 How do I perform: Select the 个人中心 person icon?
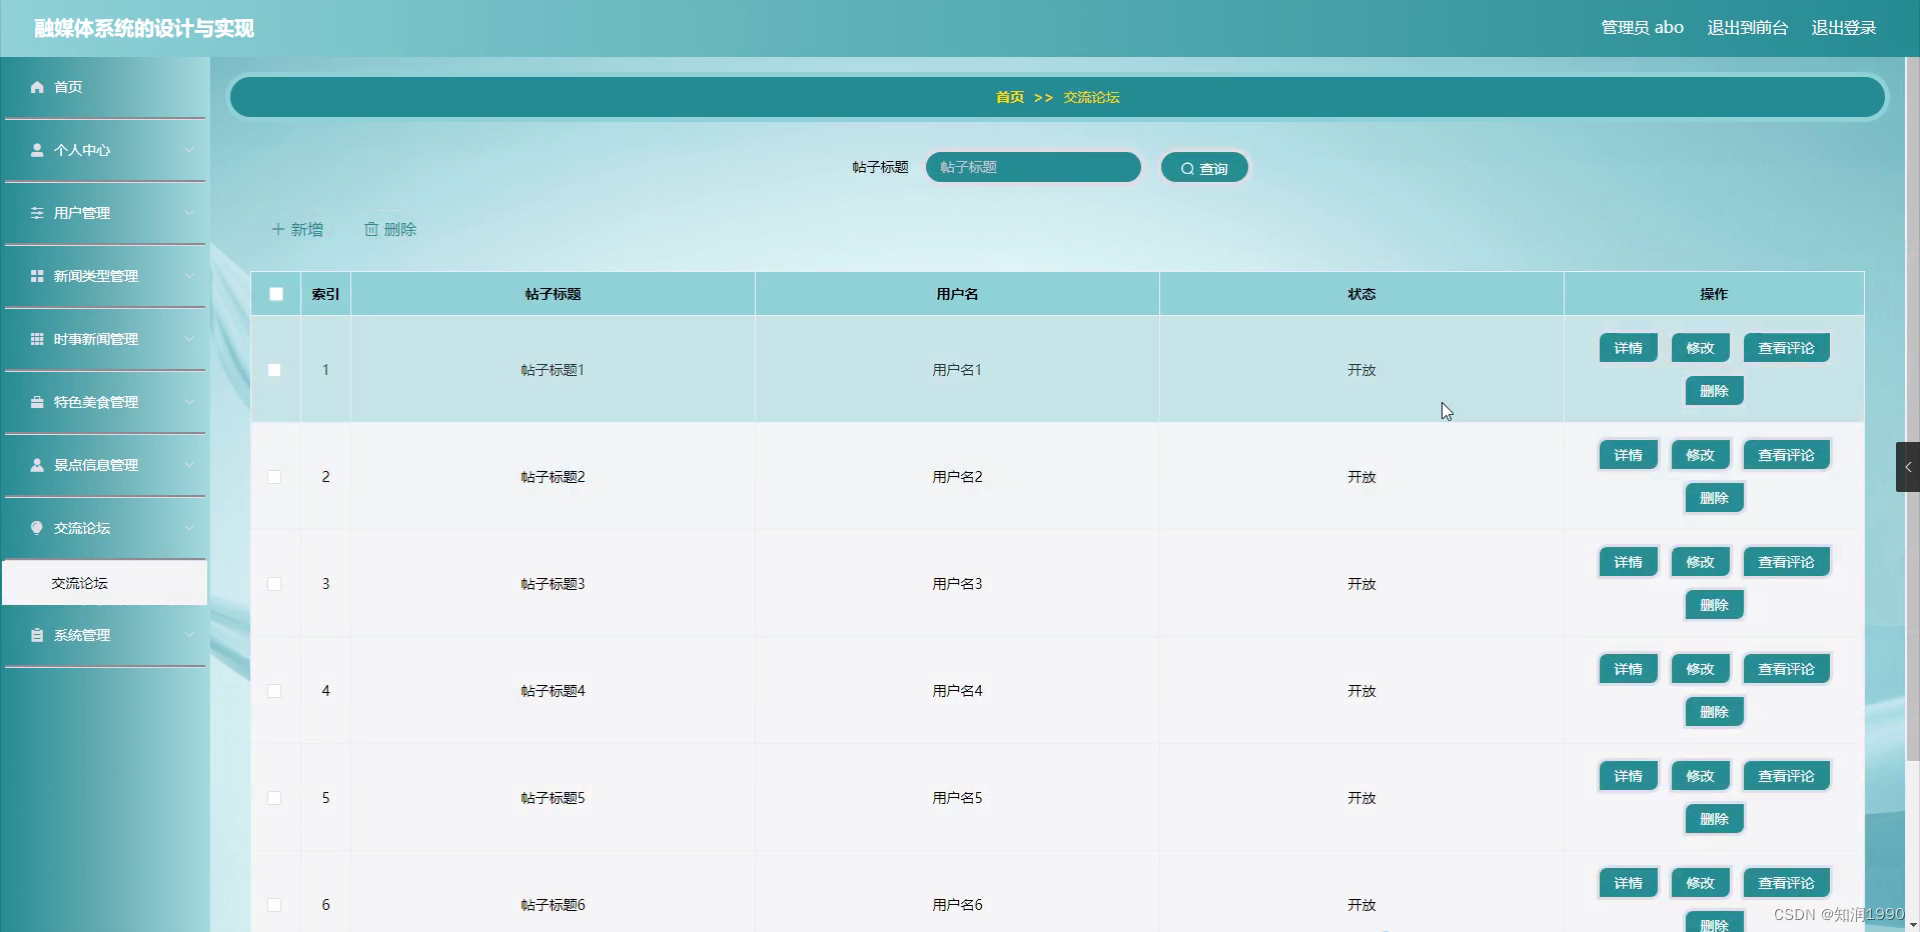tap(36, 150)
